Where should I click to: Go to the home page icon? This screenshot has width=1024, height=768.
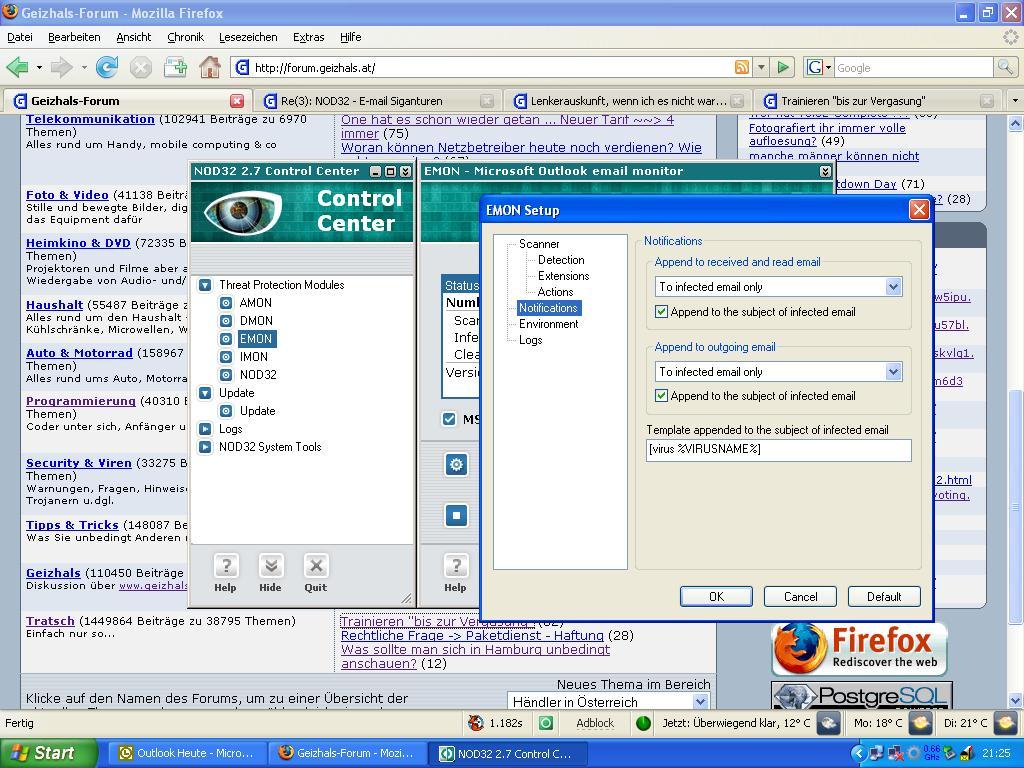click(x=210, y=67)
